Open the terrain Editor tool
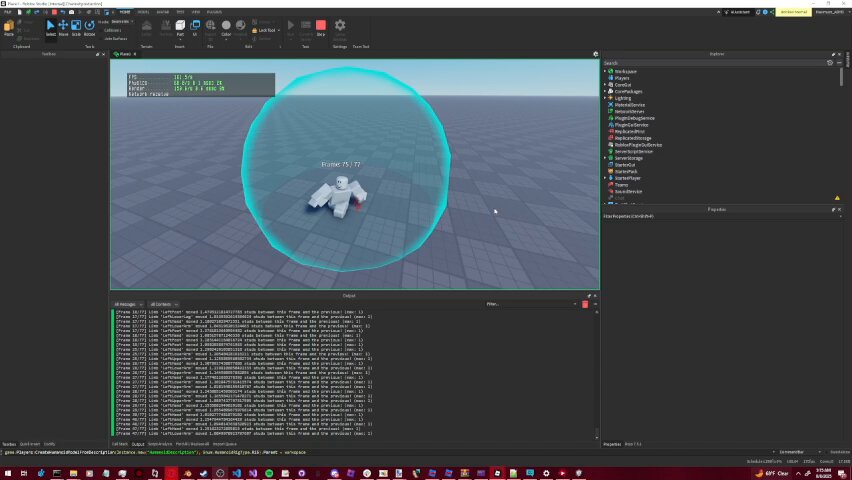The width and height of the screenshot is (852, 480). [147, 28]
